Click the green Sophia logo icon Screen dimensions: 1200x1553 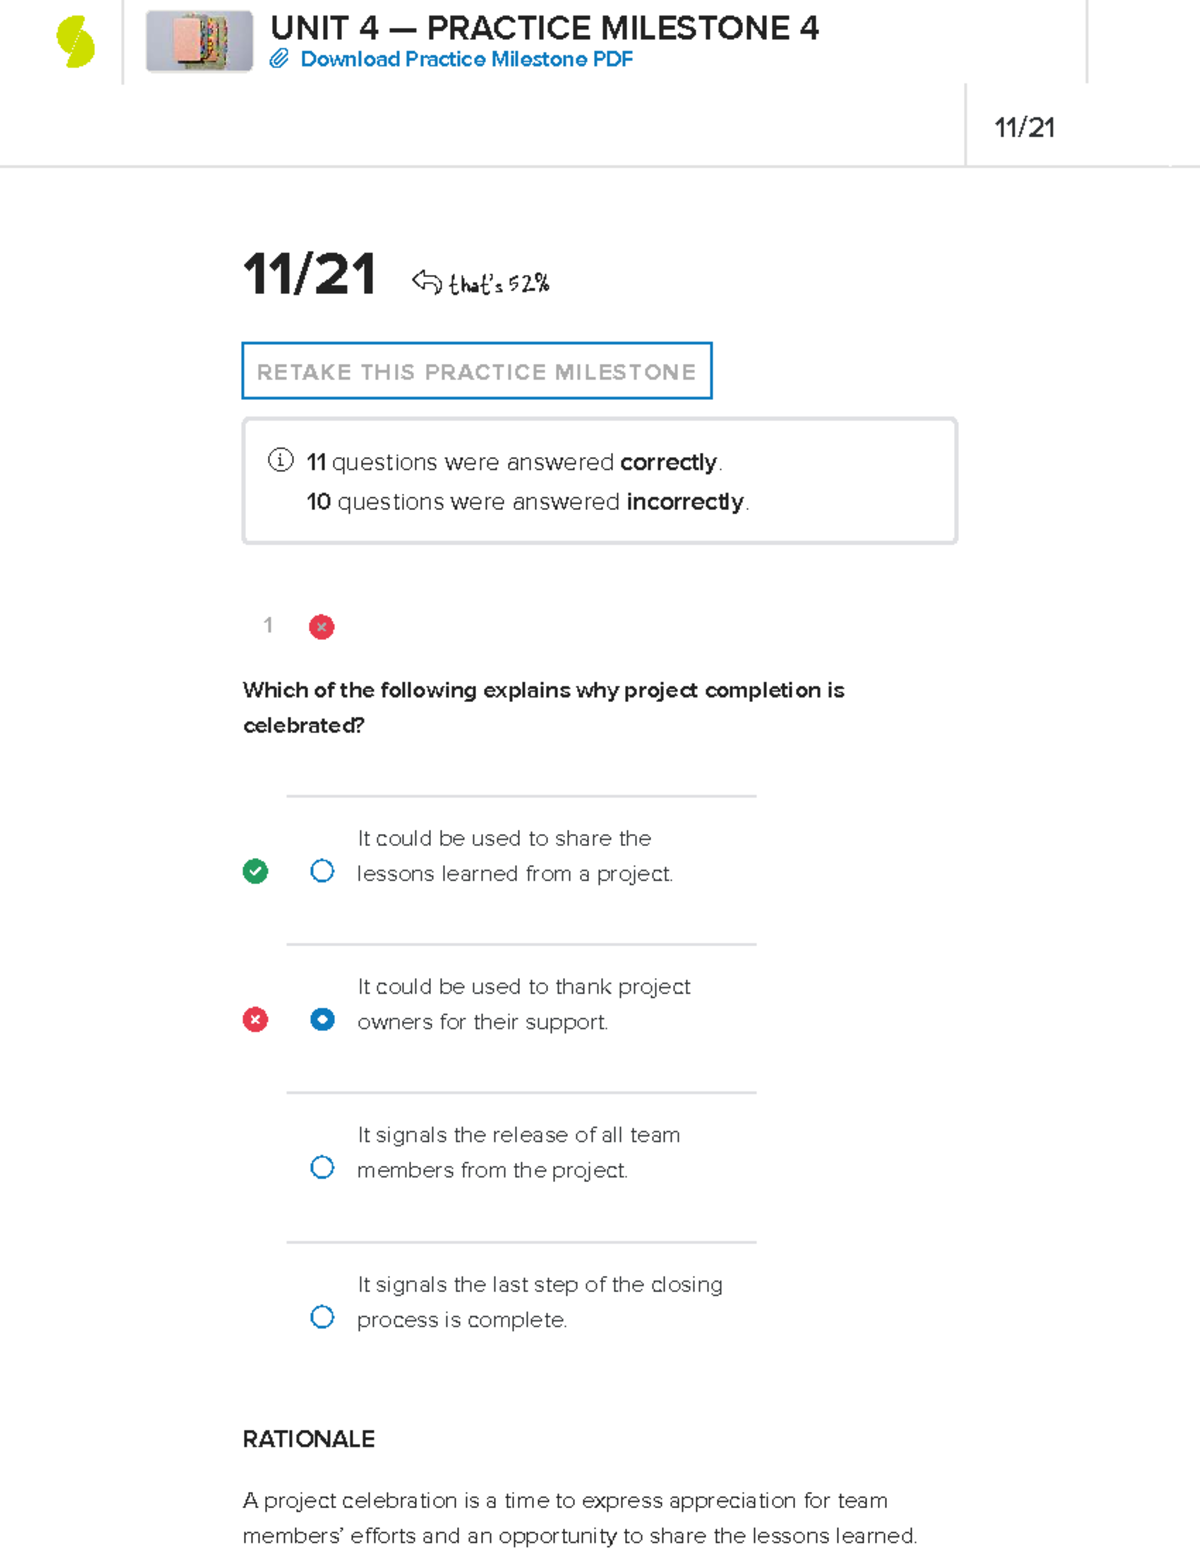coord(75,42)
